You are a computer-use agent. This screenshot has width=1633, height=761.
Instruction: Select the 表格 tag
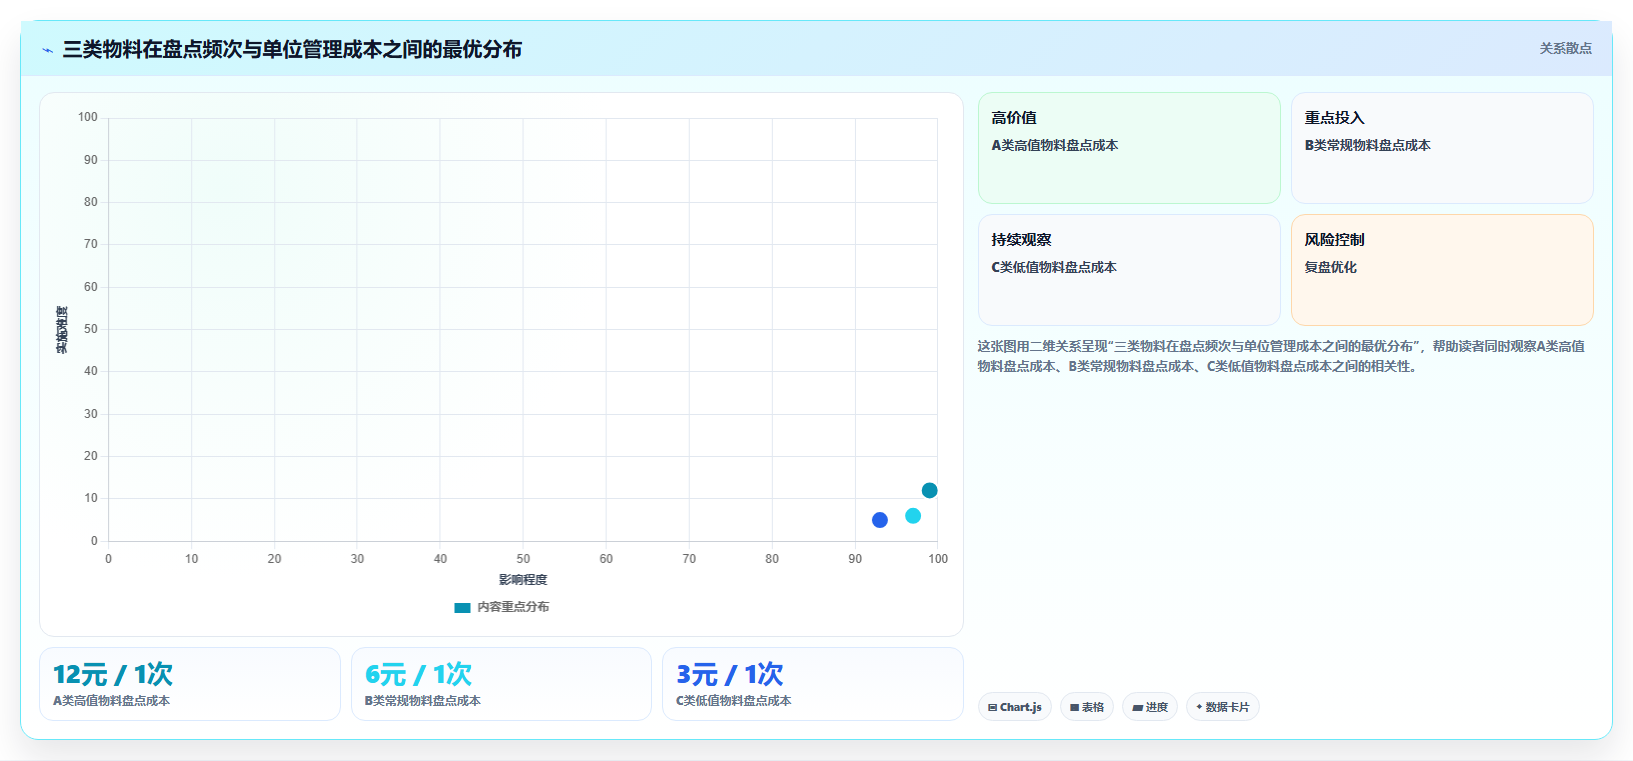[1087, 707]
